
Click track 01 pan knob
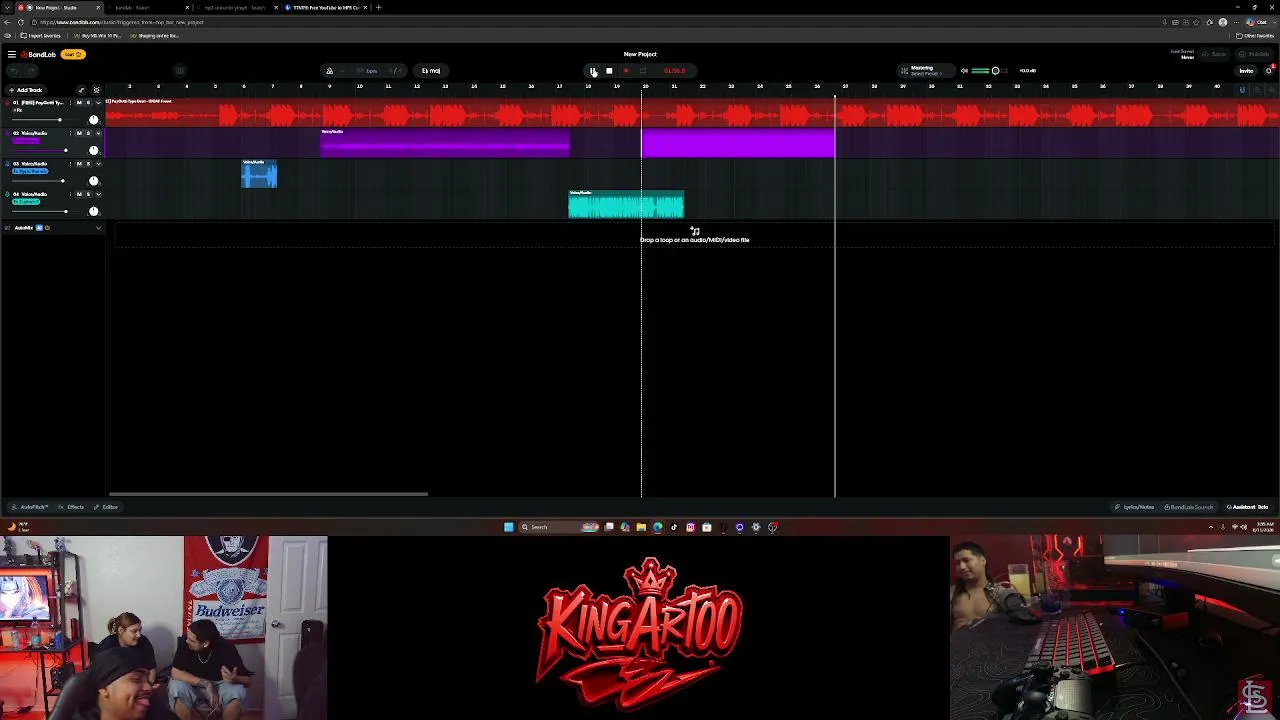(x=94, y=120)
